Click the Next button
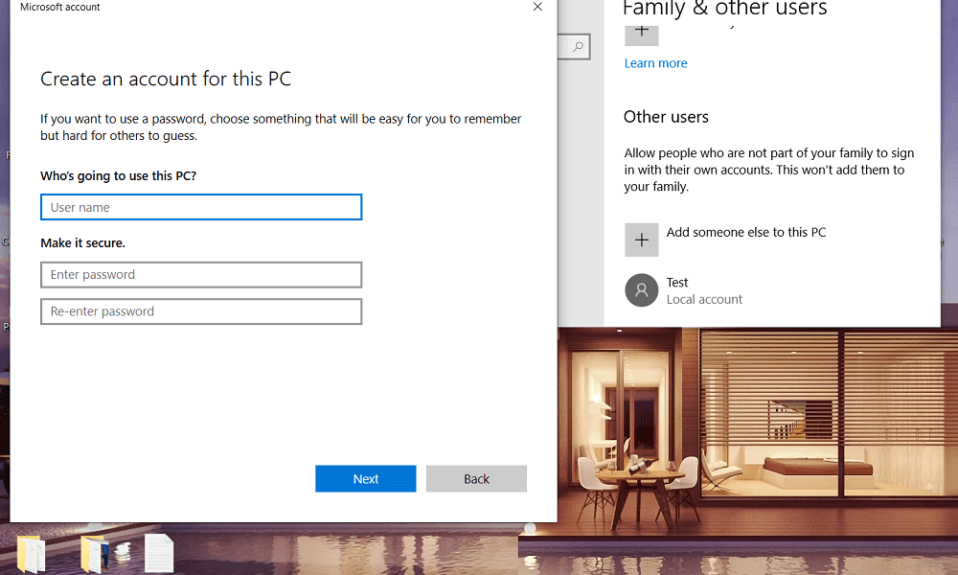This screenshot has width=958, height=575. click(365, 478)
